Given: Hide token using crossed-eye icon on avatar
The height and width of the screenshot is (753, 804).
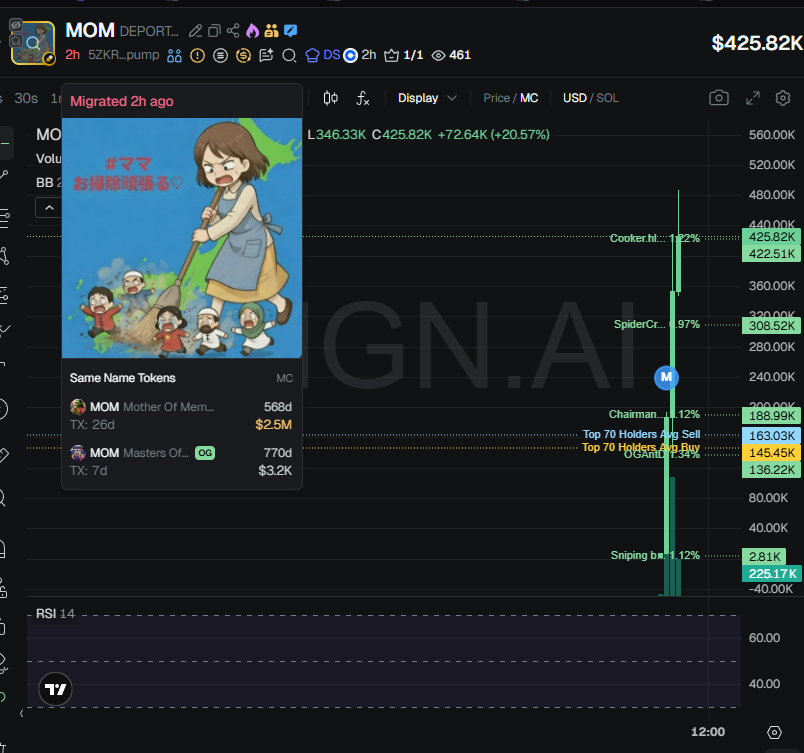Looking at the screenshot, I should pyautogui.click(x=16, y=25).
